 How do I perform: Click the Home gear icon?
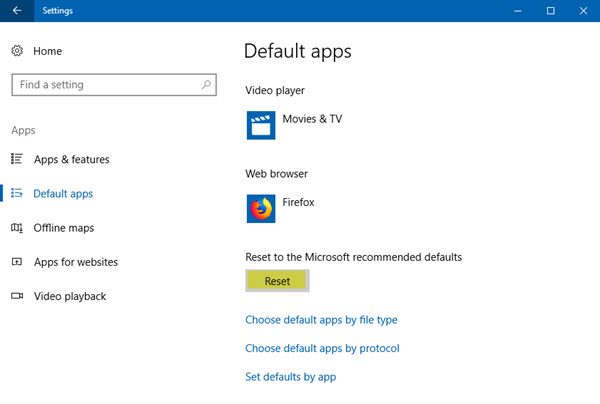coord(17,51)
